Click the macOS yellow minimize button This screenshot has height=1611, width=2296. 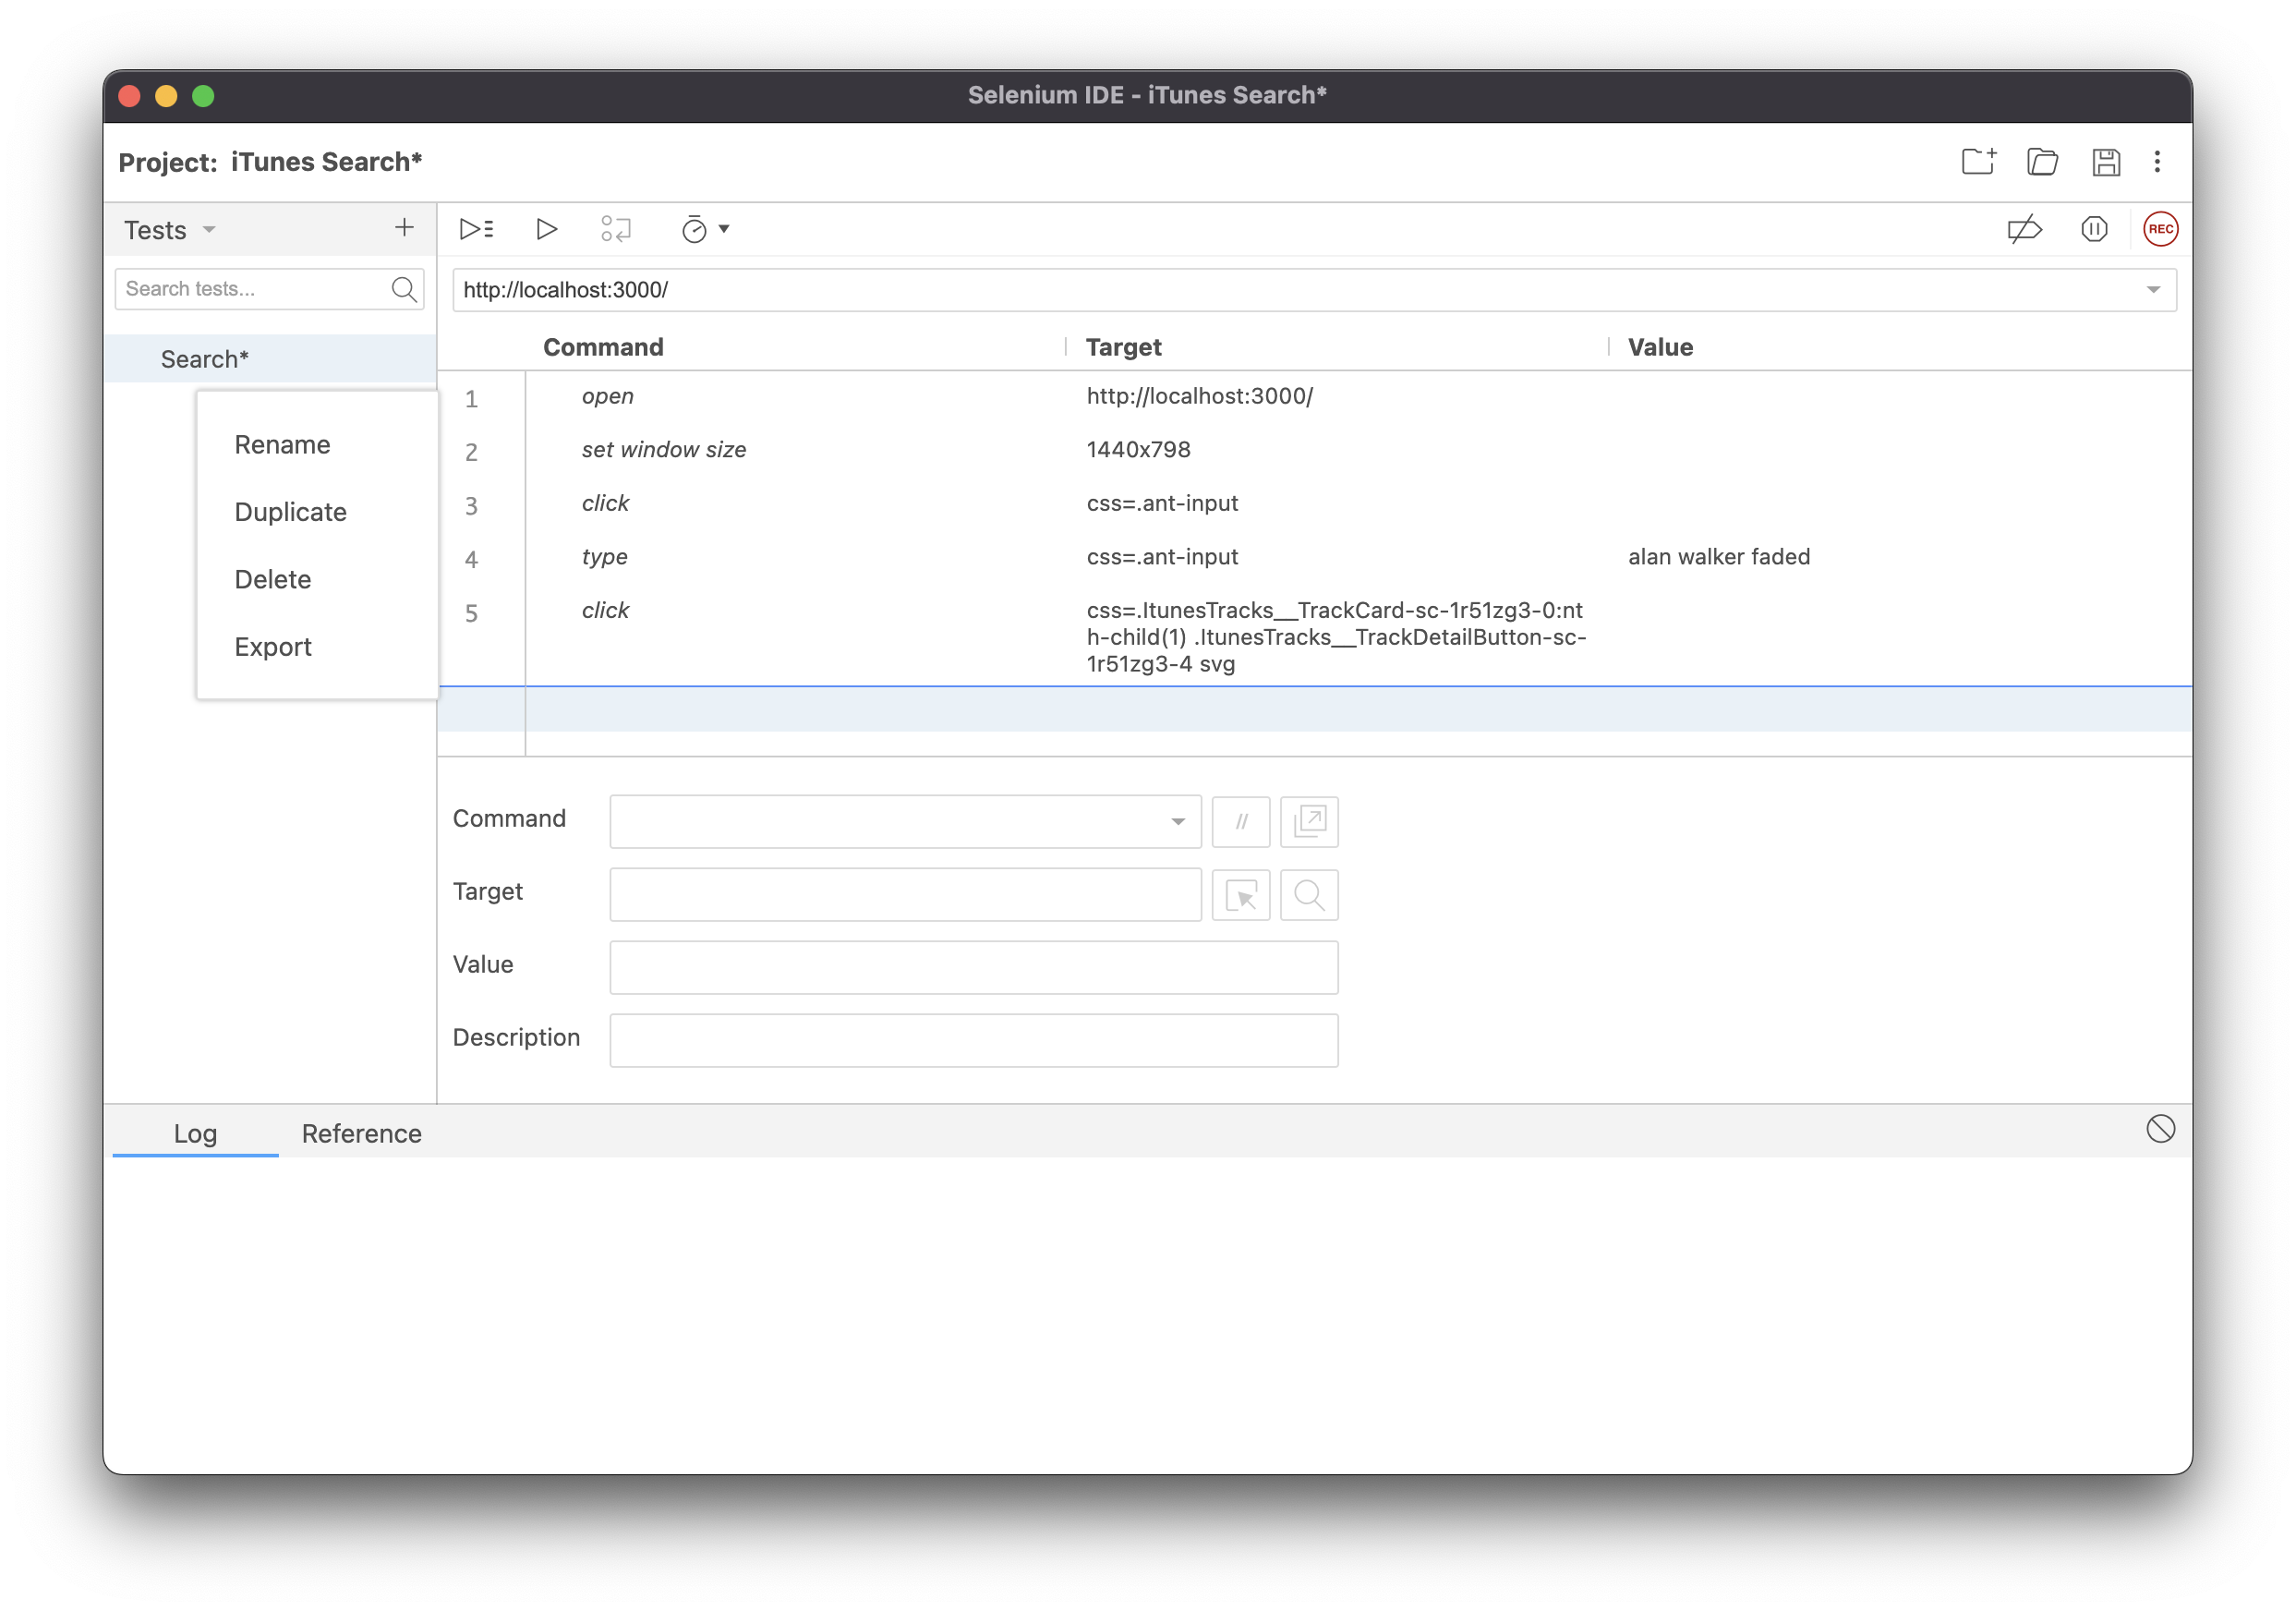click(166, 96)
